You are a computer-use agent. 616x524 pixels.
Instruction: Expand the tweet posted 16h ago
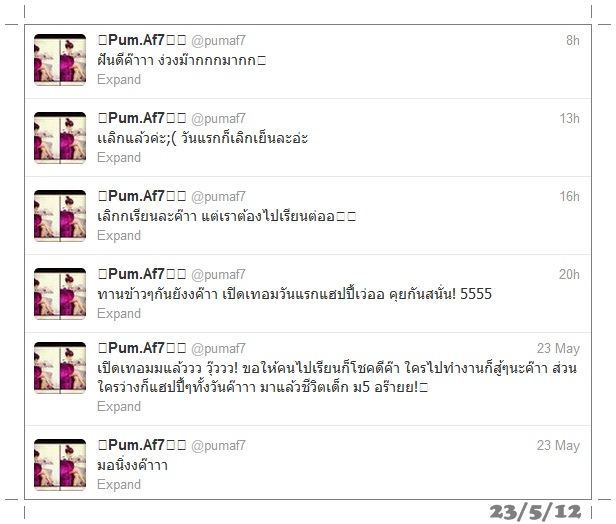point(119,236)
